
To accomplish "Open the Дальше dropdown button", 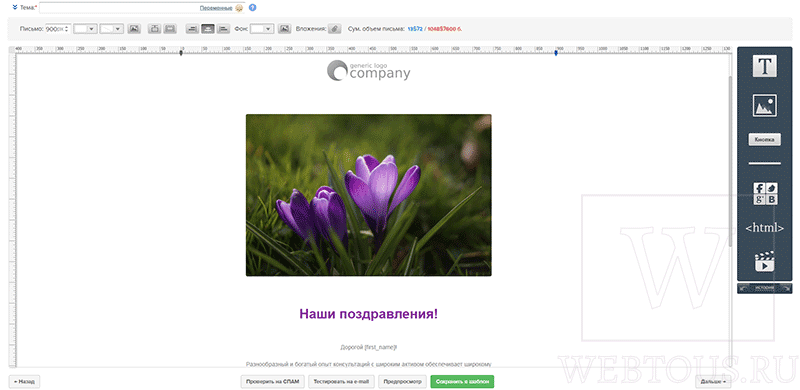I will (x=712, y=381).
